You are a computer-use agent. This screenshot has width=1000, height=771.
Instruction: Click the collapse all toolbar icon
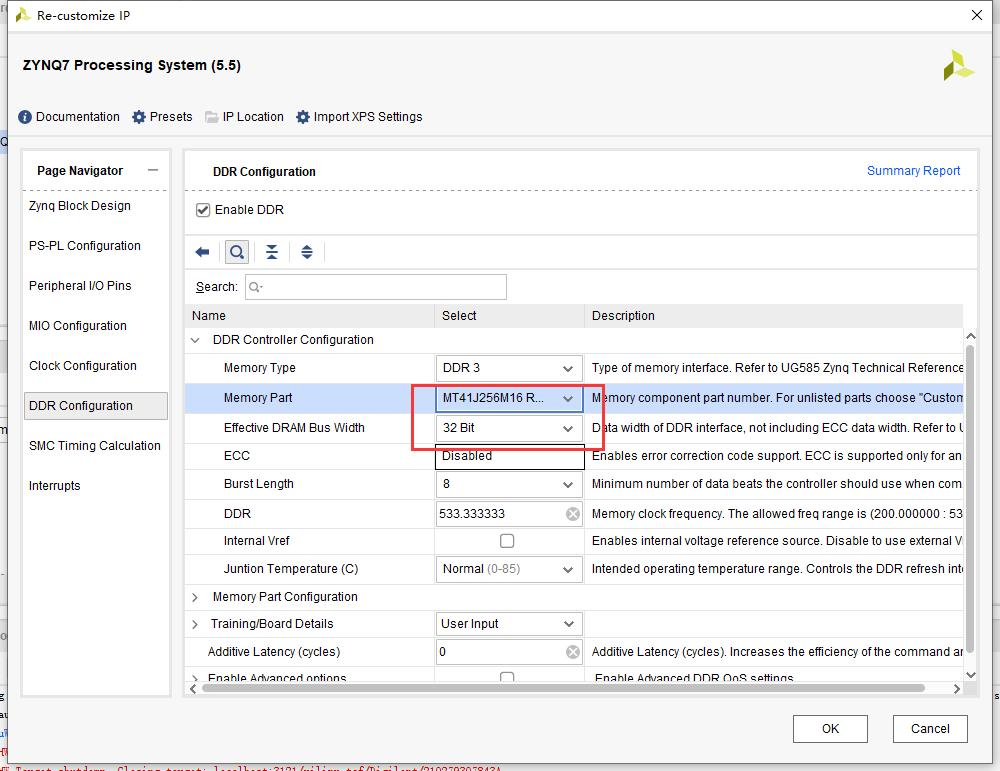[272, 252]
